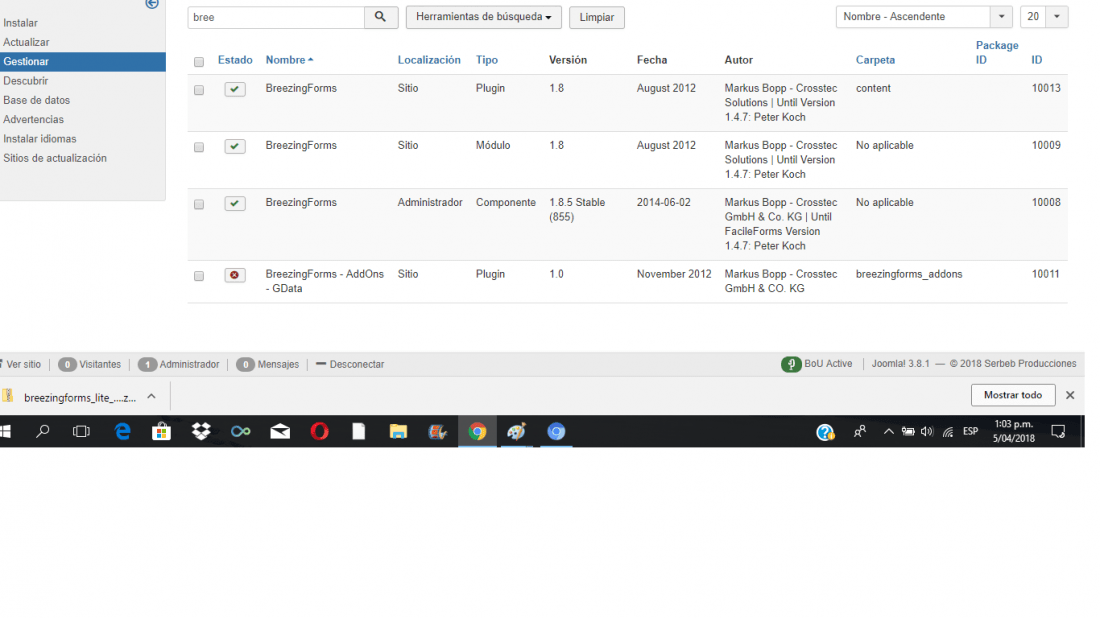Screen dimensions: 1100x618
Task: Open volume control in system tray
Action: pyautogui.click(x=927, y=431)
